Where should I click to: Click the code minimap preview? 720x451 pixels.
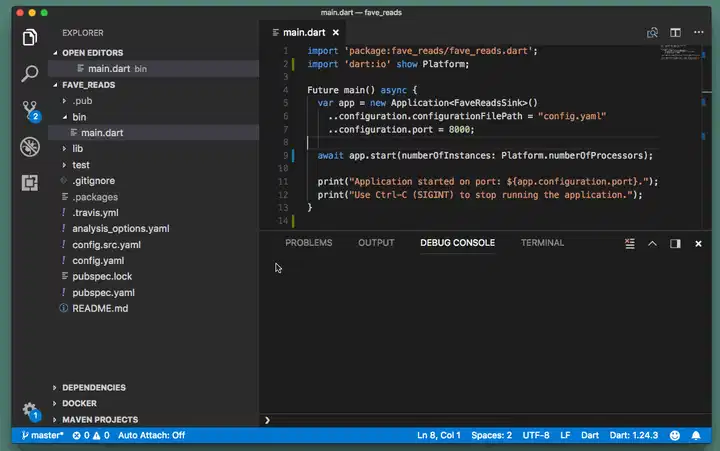681,52
